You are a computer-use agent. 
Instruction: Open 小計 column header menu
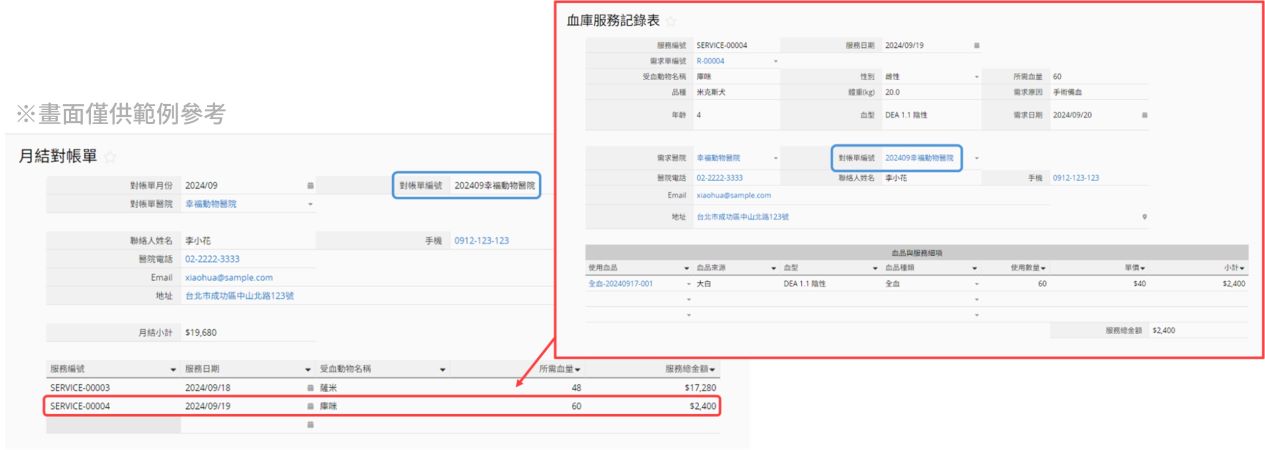1244,268
